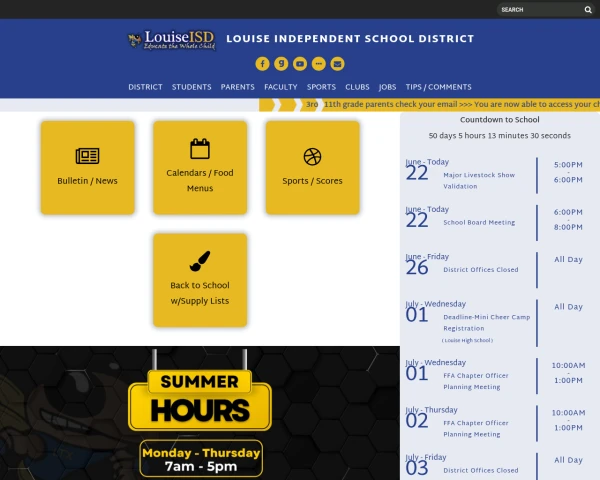The image size is (600, 480).
Task: Expand the STUDENTS menu
Action: pos(192,87)
